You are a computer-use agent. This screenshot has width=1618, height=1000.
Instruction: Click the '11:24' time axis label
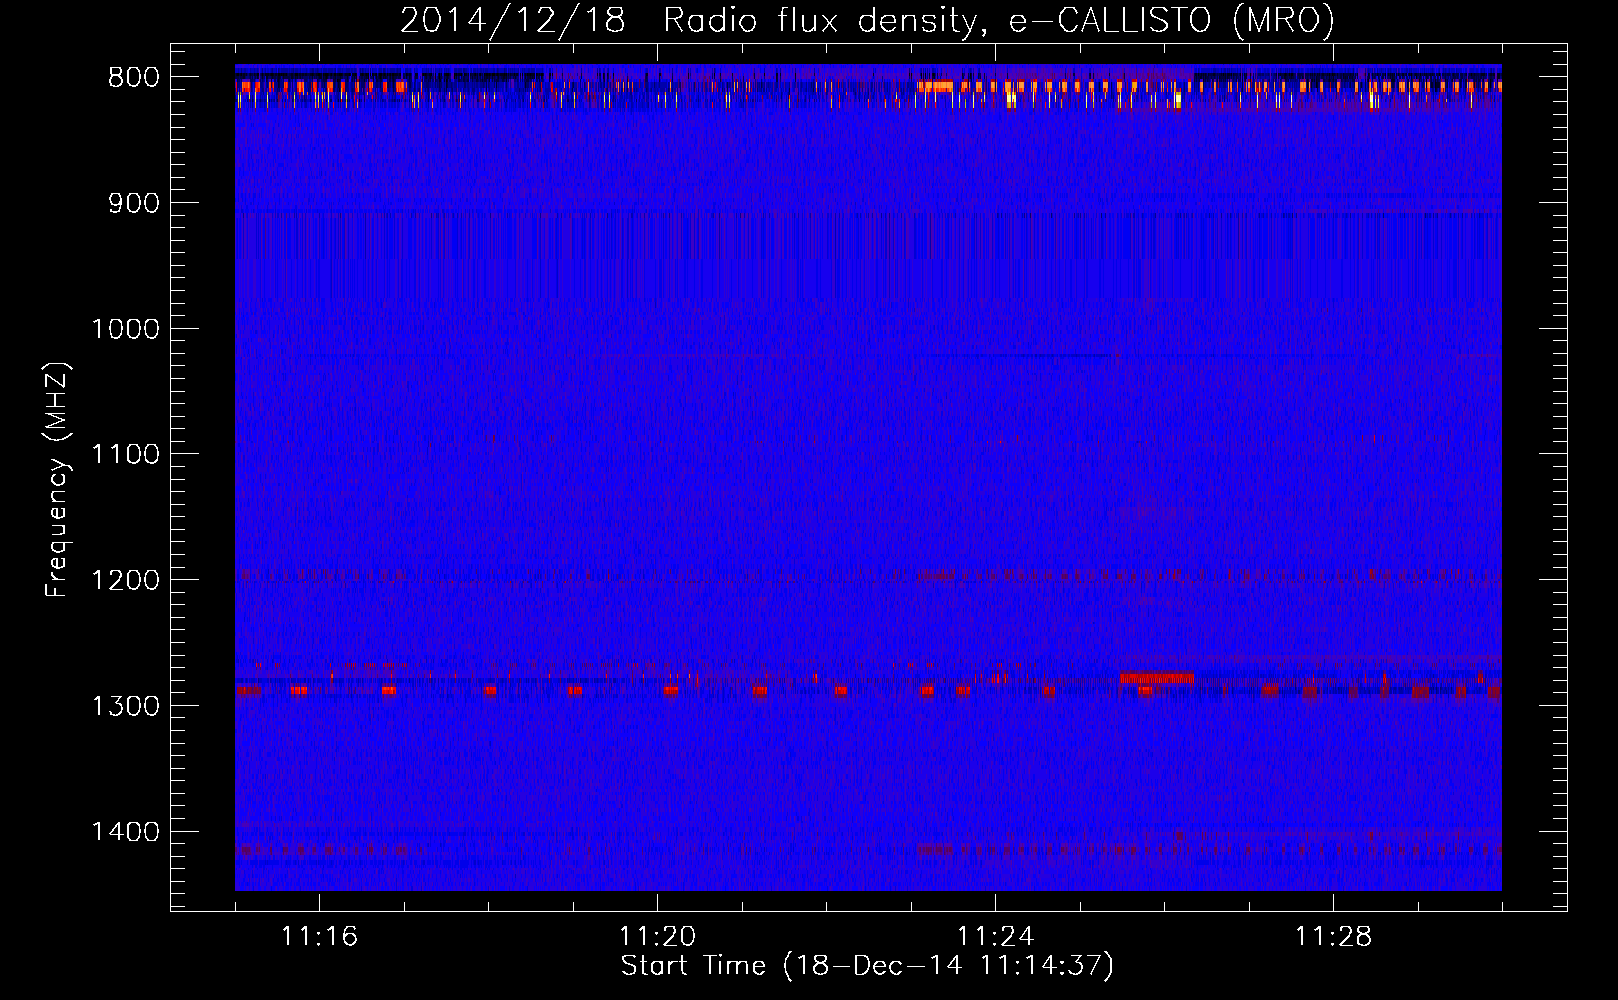(x=995, y=937)
